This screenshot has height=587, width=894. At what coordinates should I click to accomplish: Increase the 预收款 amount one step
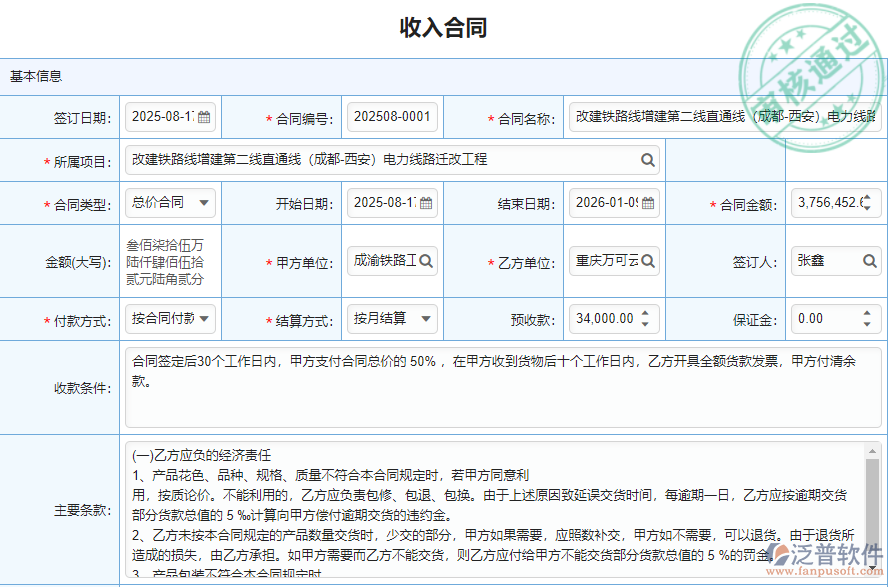[646, 313]
